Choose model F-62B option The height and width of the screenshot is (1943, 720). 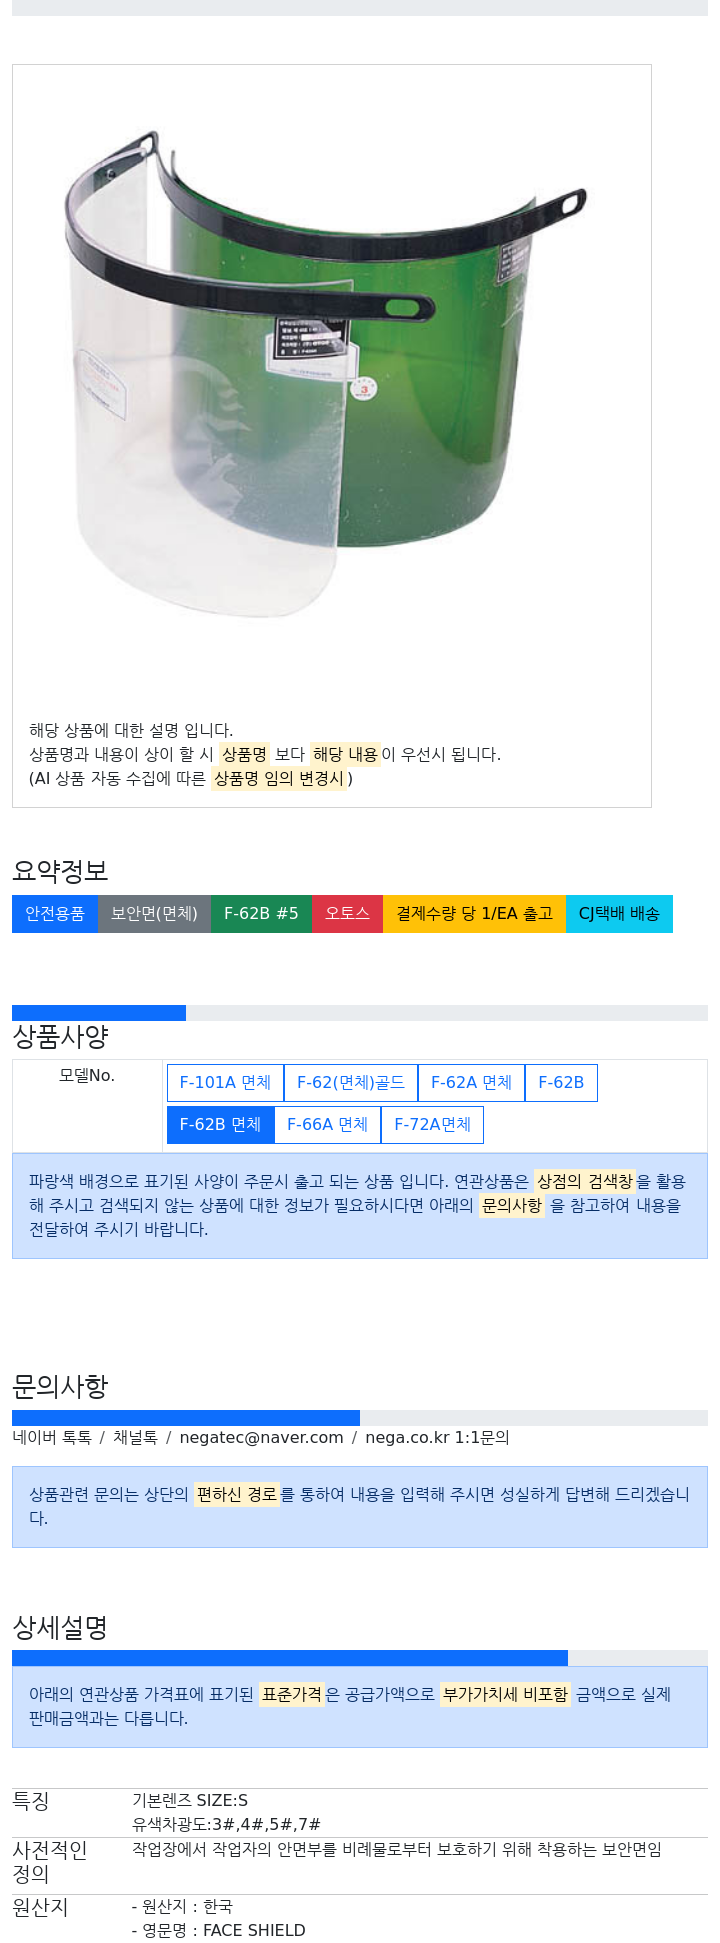point(561,1083)
